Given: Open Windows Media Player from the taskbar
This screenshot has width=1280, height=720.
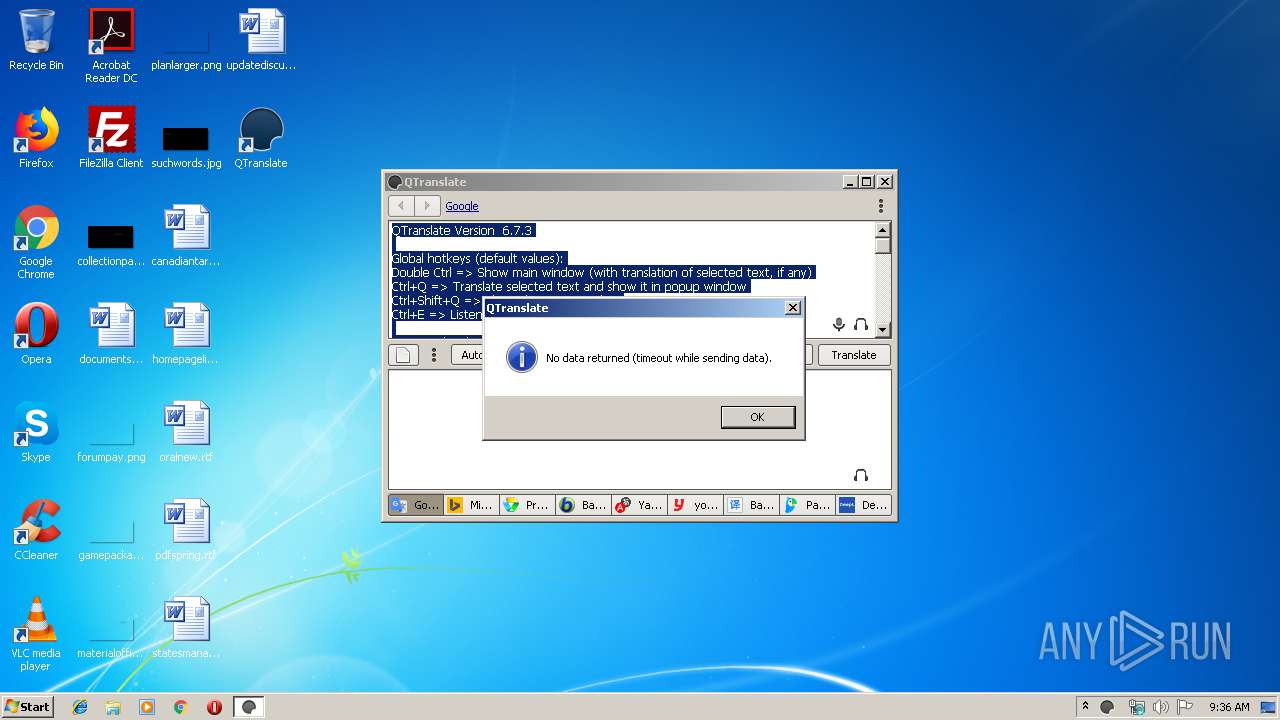Looking at the screenshot, I should coord(147,707).
